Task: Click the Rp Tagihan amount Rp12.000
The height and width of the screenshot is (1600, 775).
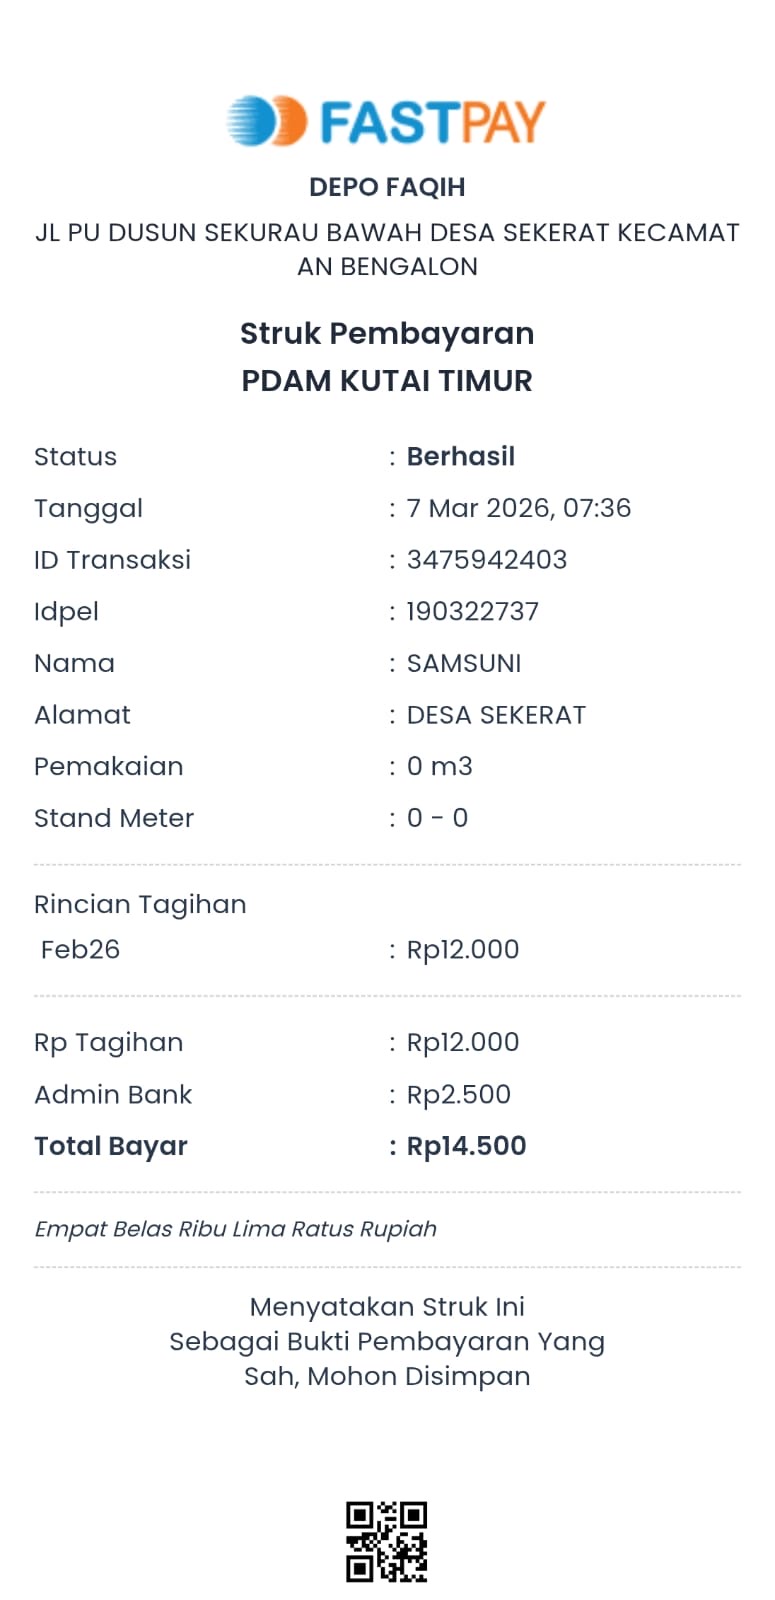Action: coord(462,1042)
